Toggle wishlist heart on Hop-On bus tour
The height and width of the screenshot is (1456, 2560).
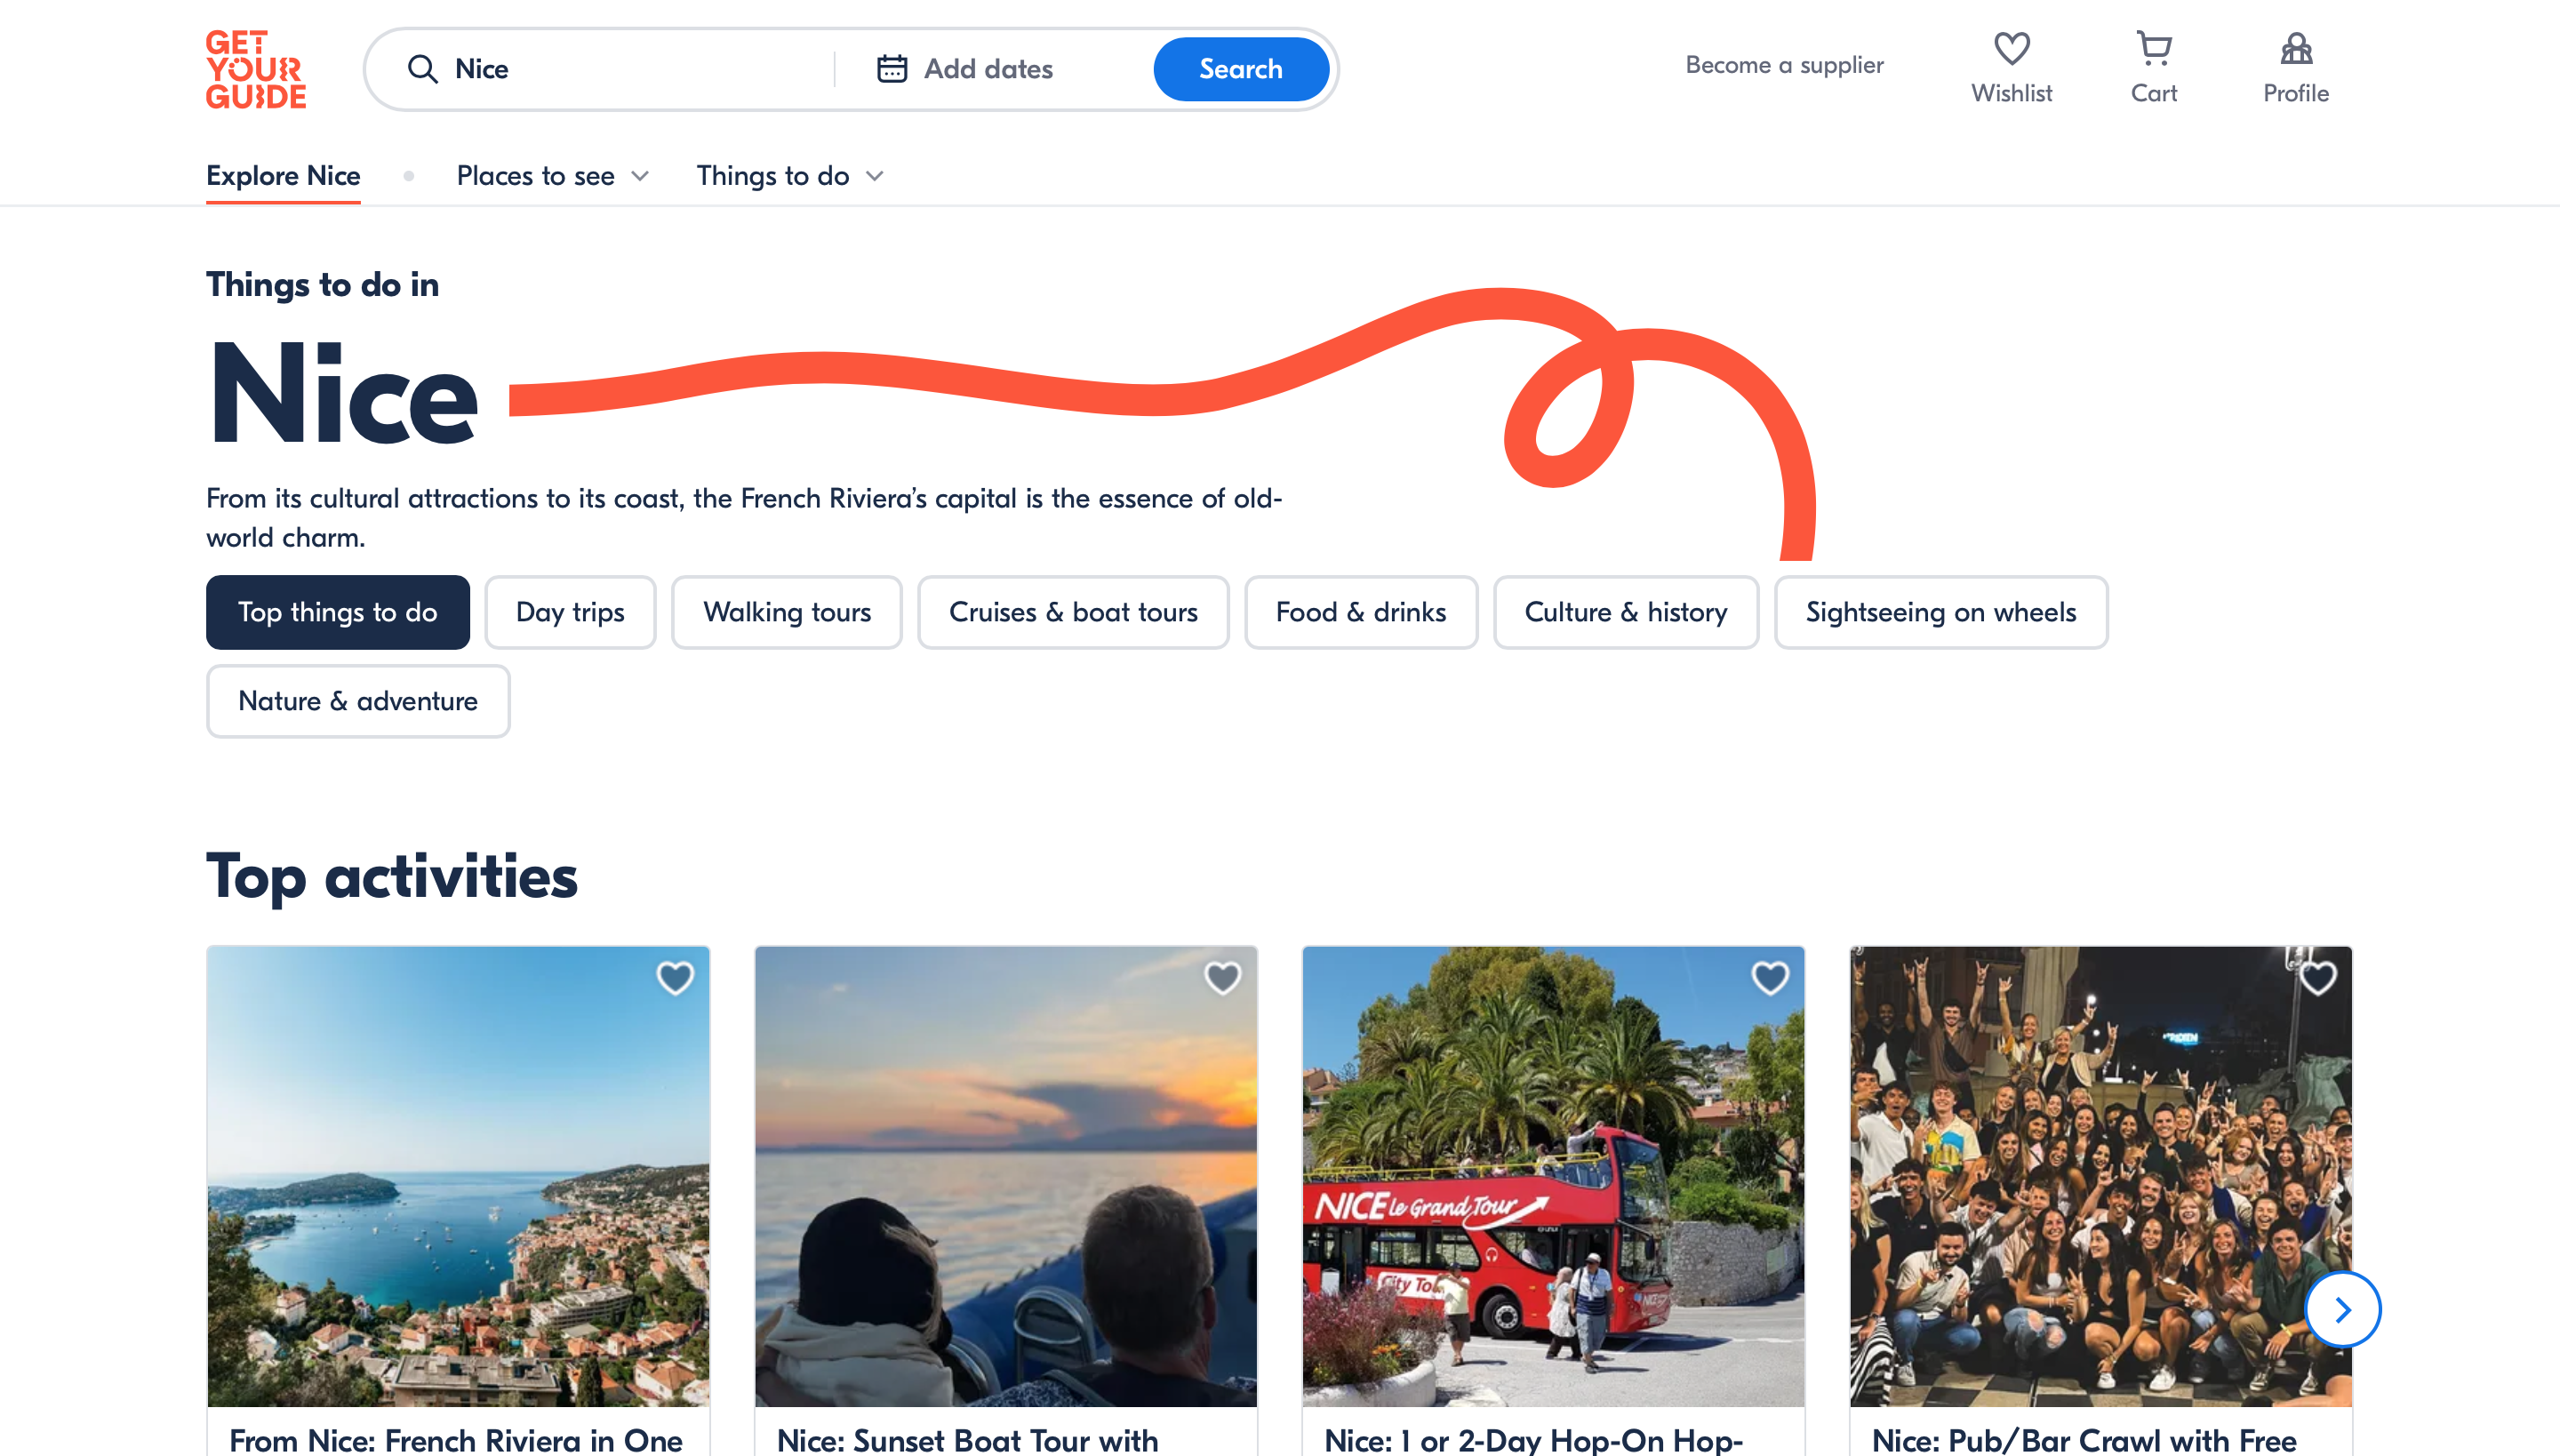(1770, 978)
